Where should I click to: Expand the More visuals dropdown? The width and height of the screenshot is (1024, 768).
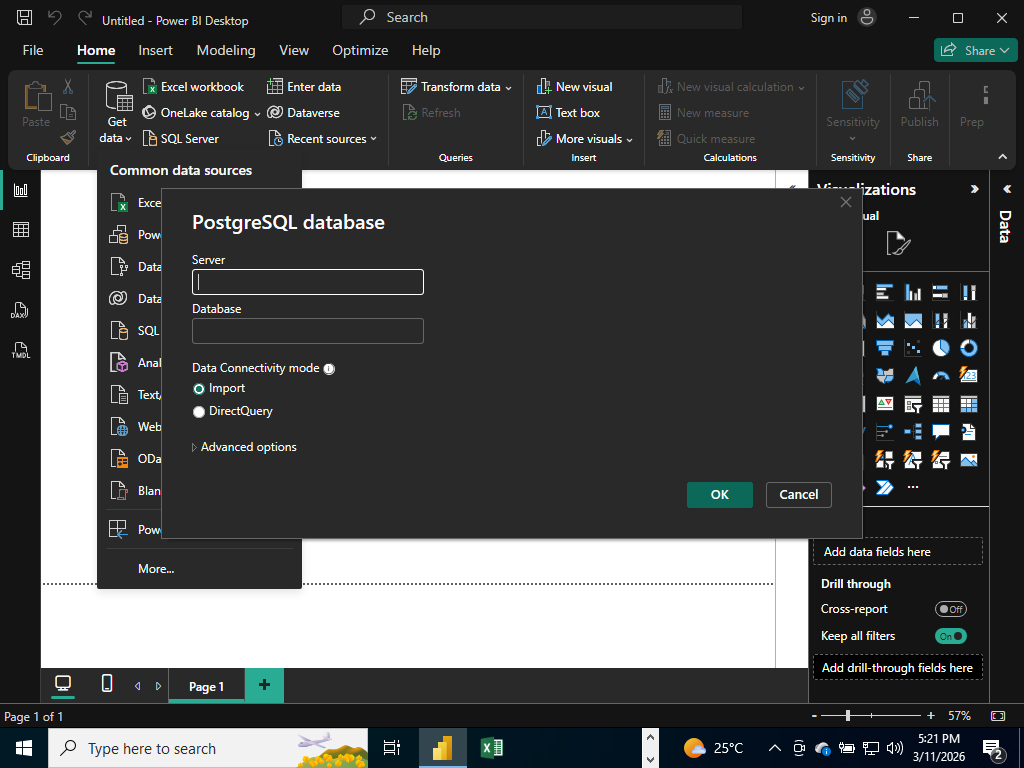(x=584, y=139)
